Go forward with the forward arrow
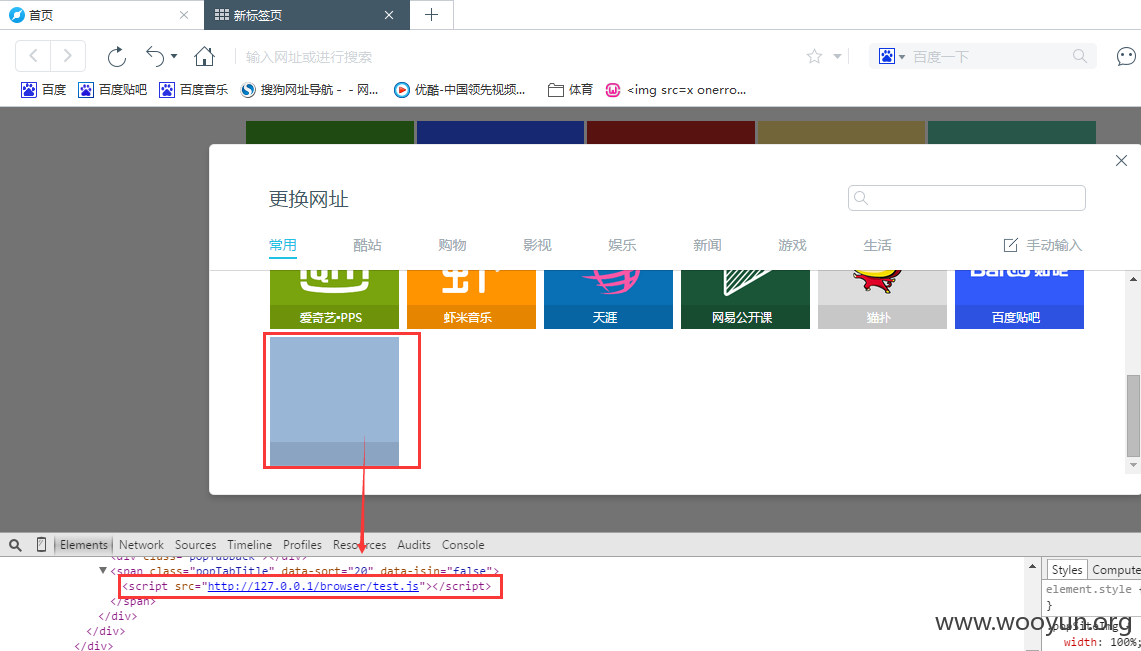 point(68,56)
